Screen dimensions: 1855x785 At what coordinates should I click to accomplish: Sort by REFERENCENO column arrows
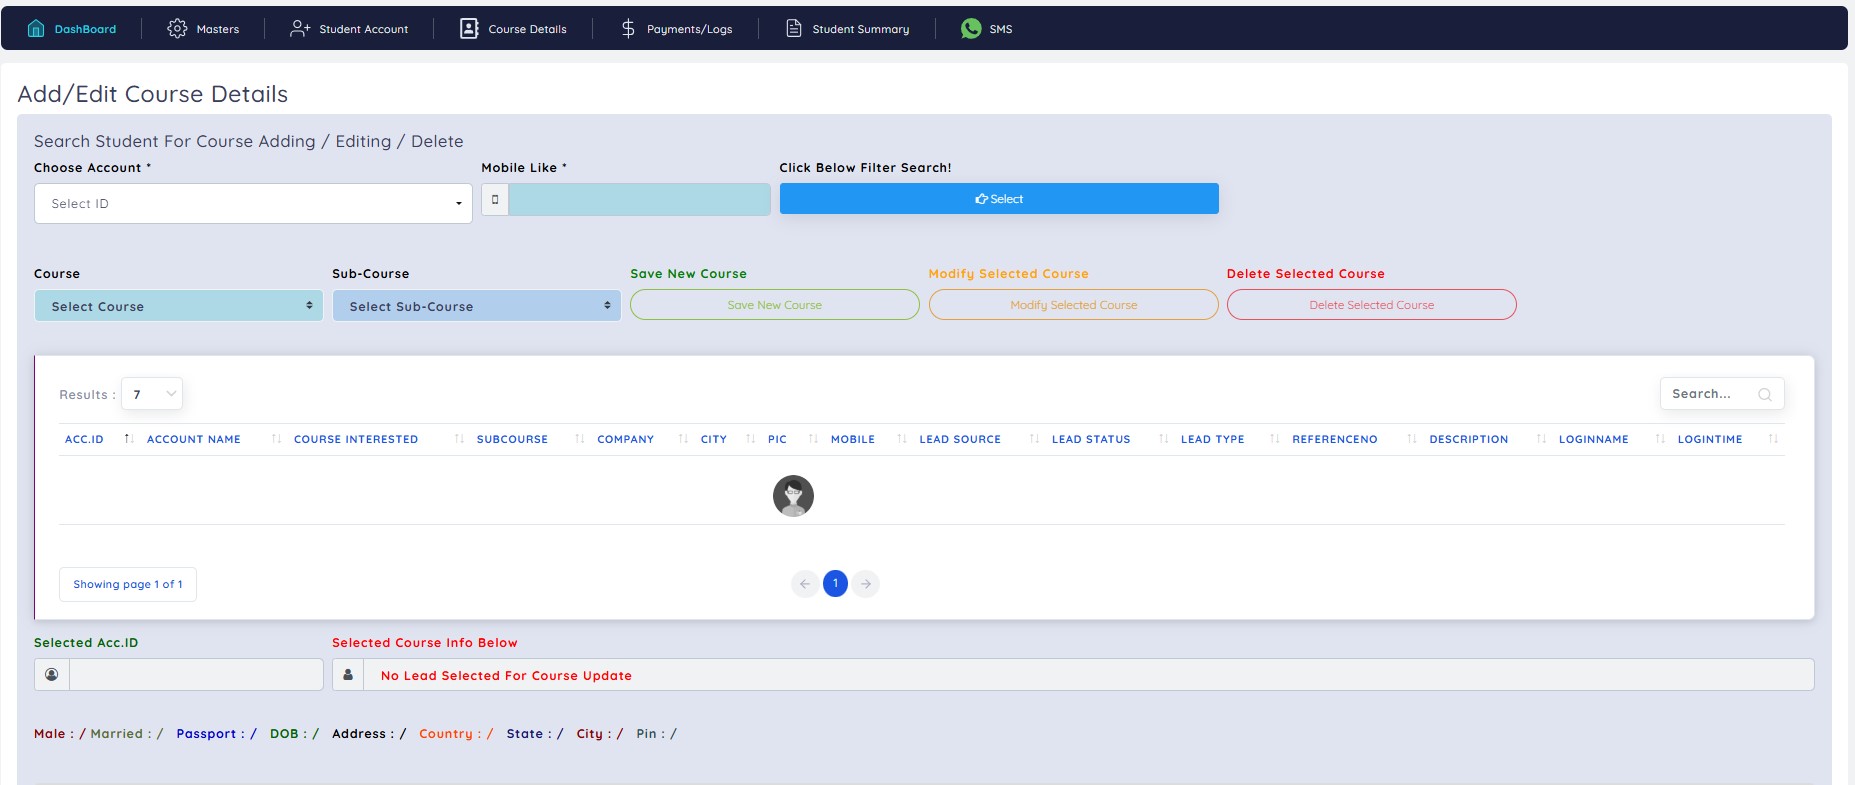click(1412, 439)
